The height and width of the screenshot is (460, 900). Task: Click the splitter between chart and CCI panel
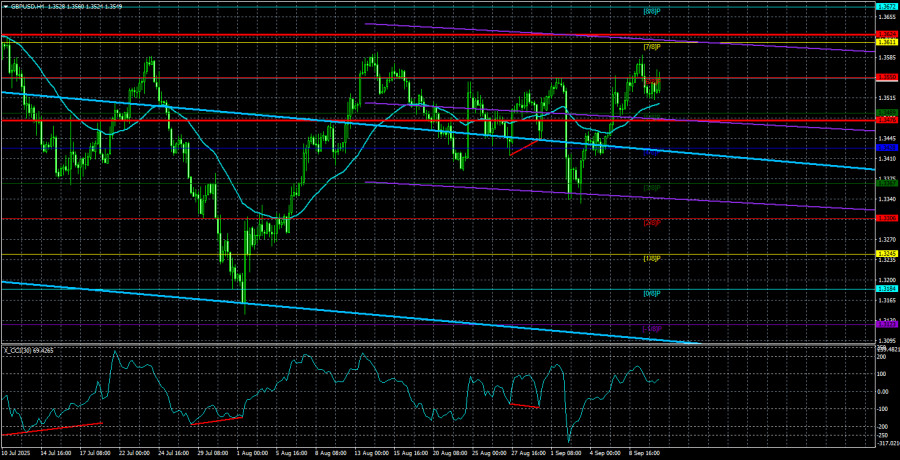click(450, 344)
